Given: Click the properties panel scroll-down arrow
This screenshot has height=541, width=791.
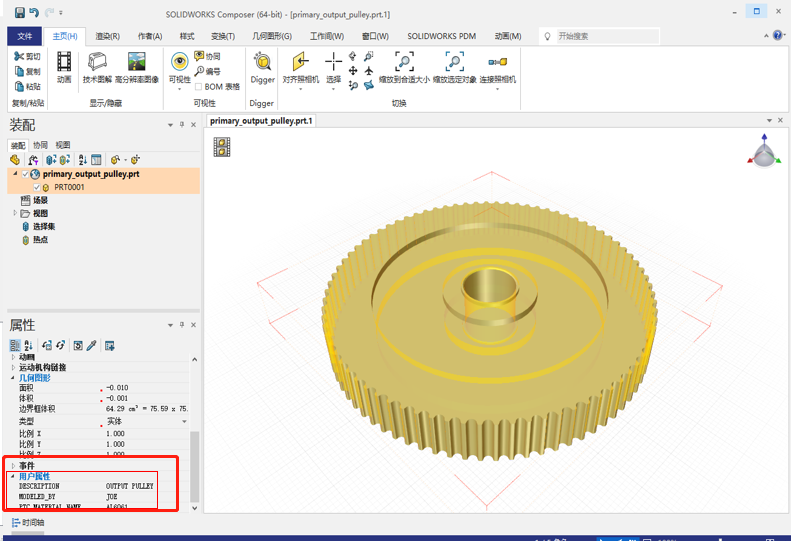Looking at the screenshot, I should 195,508.
